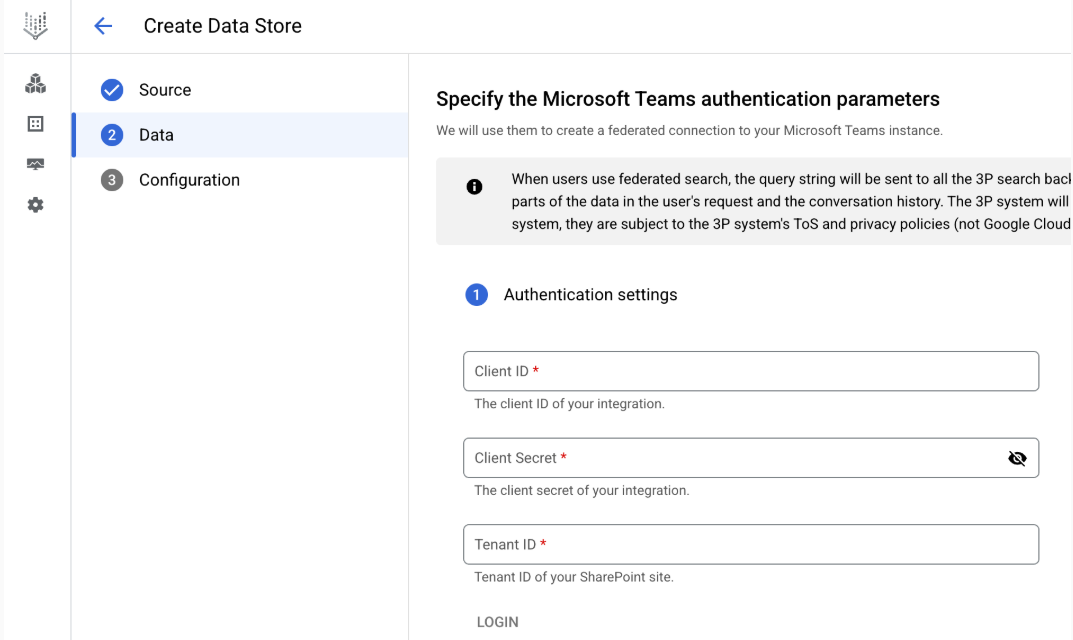Click the Agent Builder logo above the sidebar
Viewport: 1073px width, 640px height.
tap(35, 25)
